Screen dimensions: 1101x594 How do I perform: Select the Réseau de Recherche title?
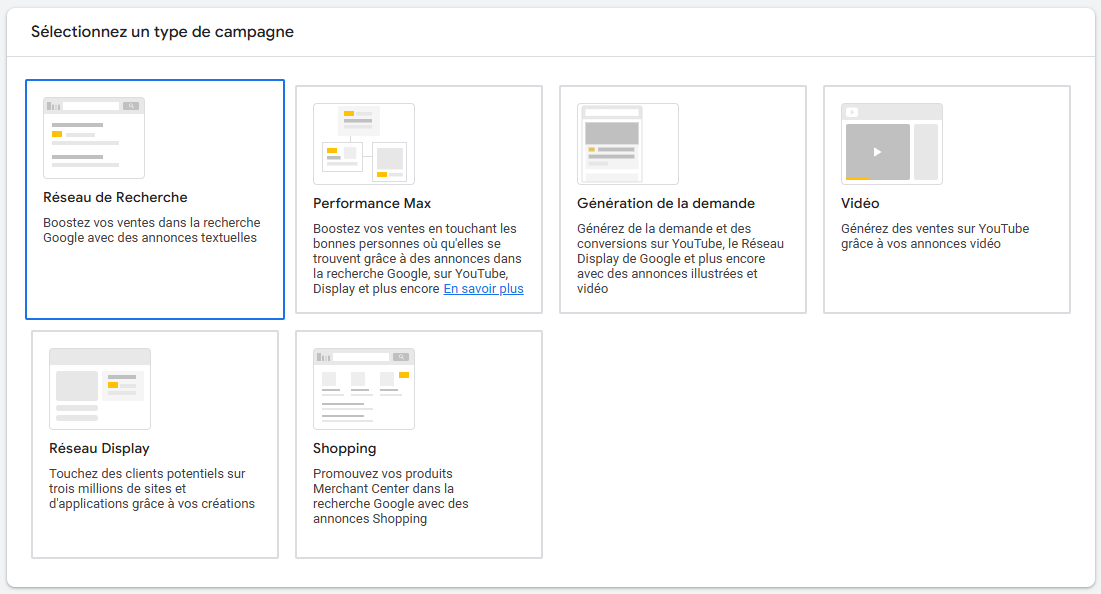115,197
